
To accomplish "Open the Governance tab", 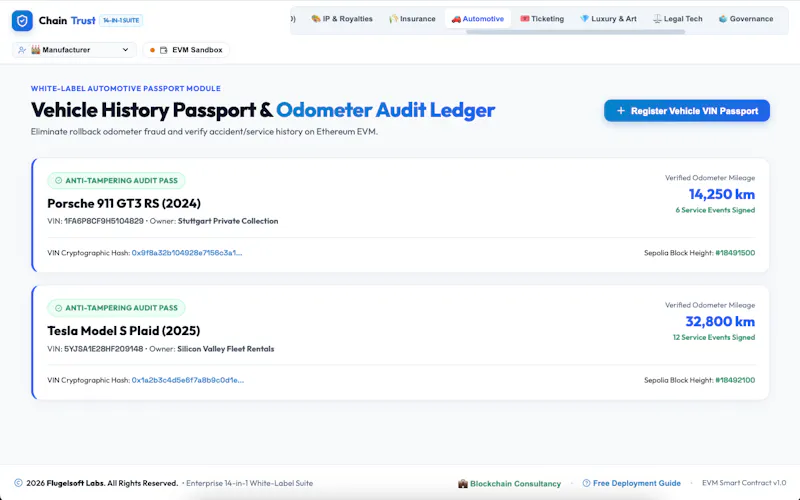I will pyautogui.click(x=746, y=19).
